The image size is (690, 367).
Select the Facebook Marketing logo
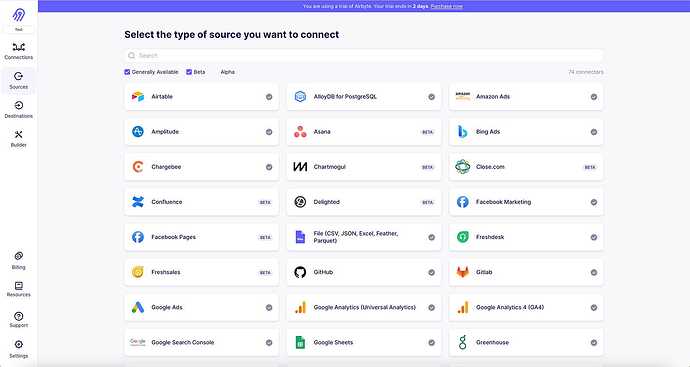(462, 202)
